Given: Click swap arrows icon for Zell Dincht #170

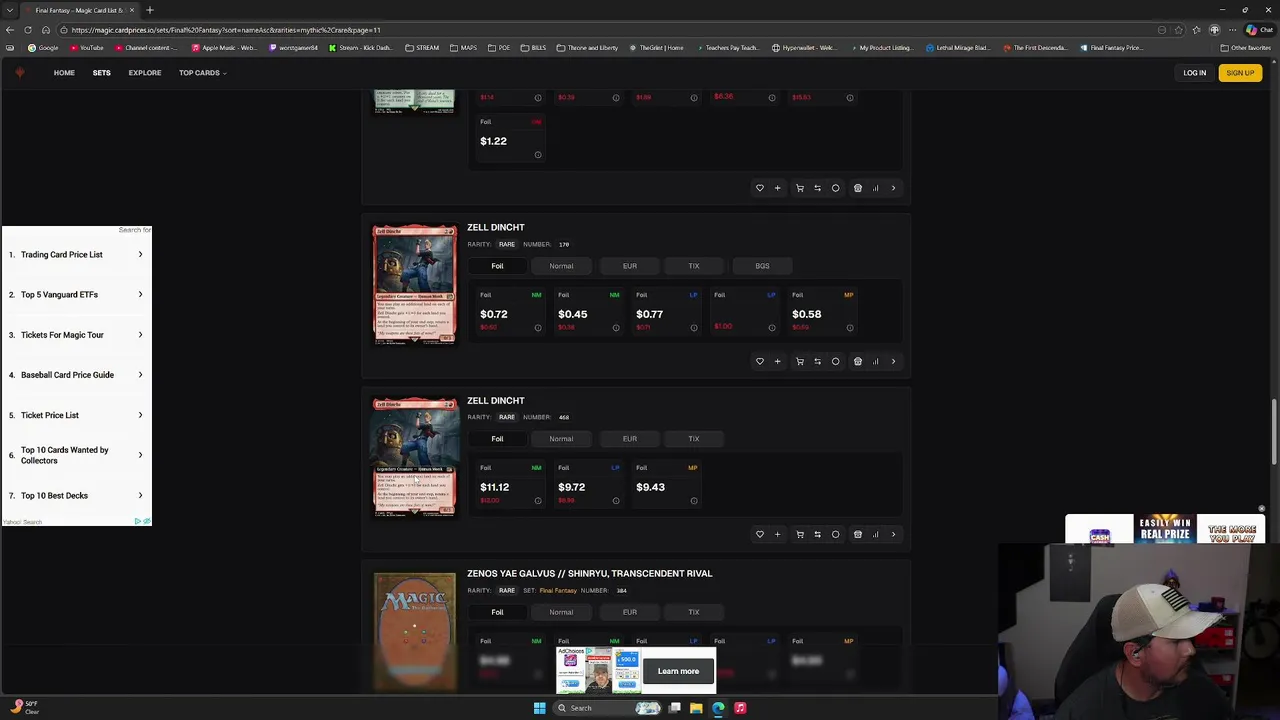Looking at the screenshot, I should tap(817, 361).
